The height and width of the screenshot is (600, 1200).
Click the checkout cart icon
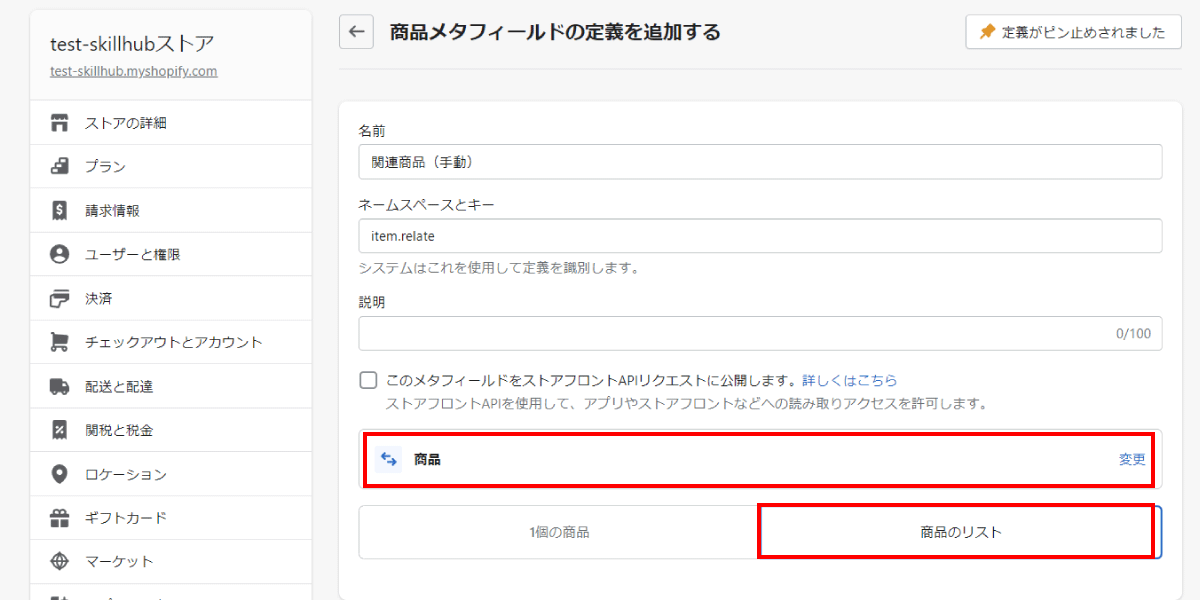pos(59,342)
